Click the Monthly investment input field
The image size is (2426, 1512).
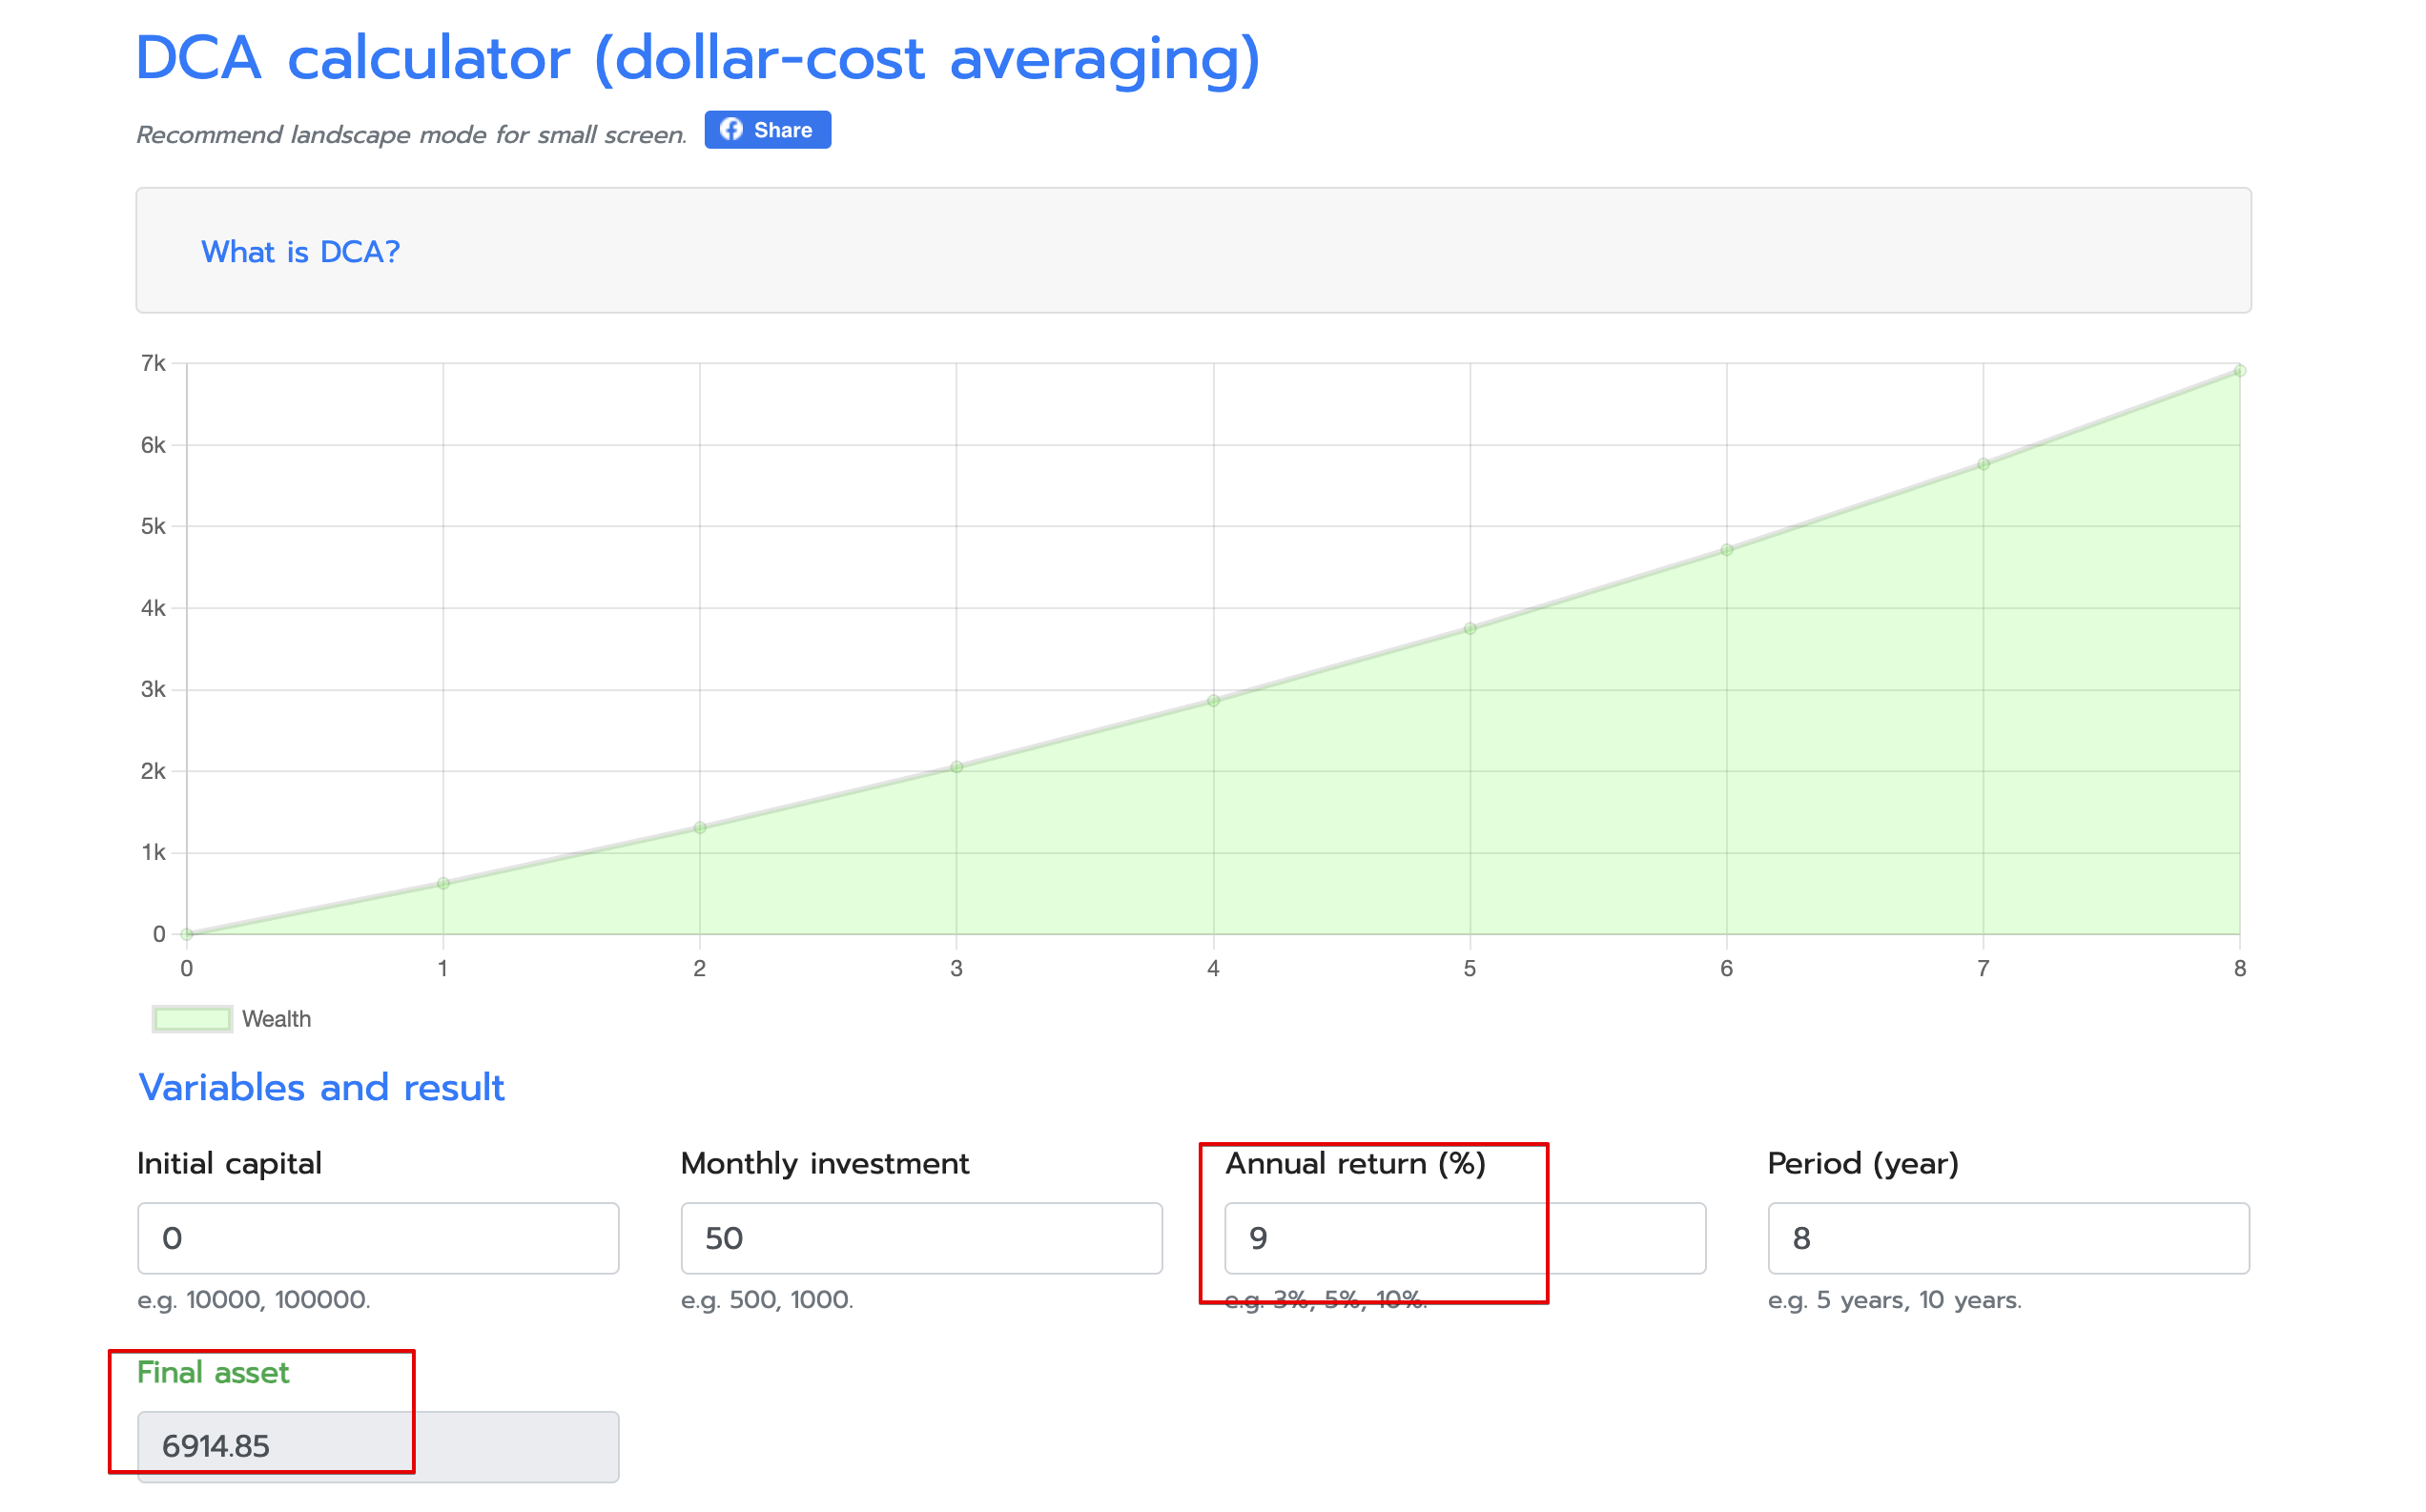click(x=921, y=1238)
